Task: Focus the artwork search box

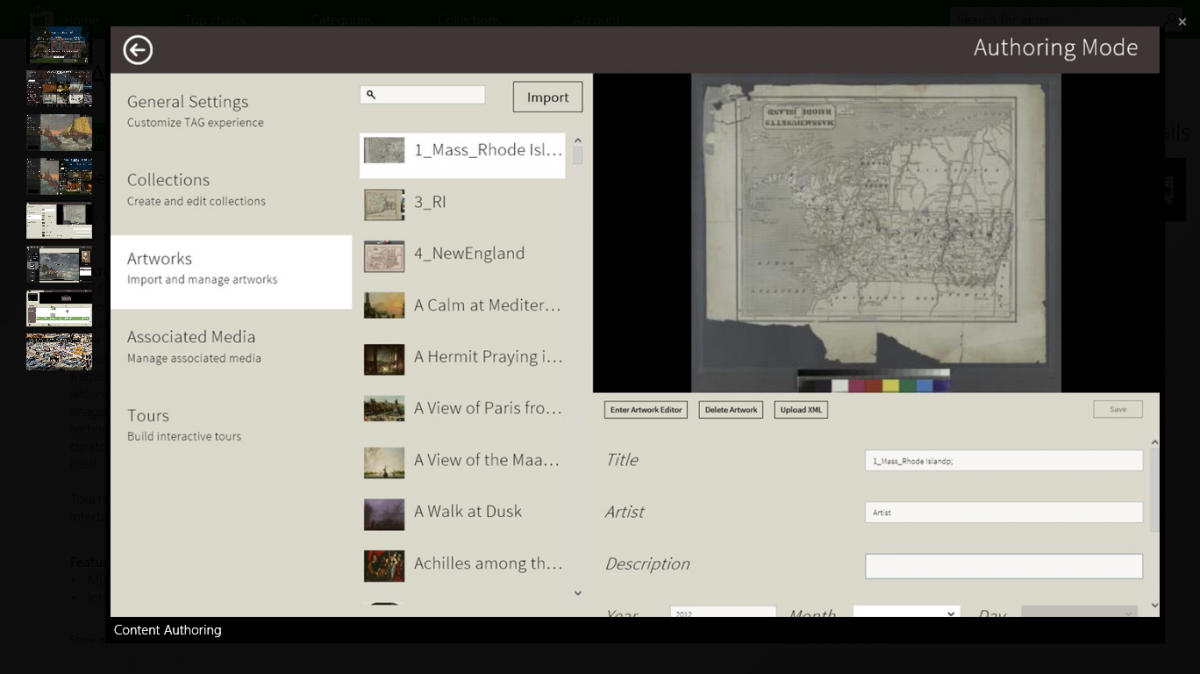Action: pos(422,95)
